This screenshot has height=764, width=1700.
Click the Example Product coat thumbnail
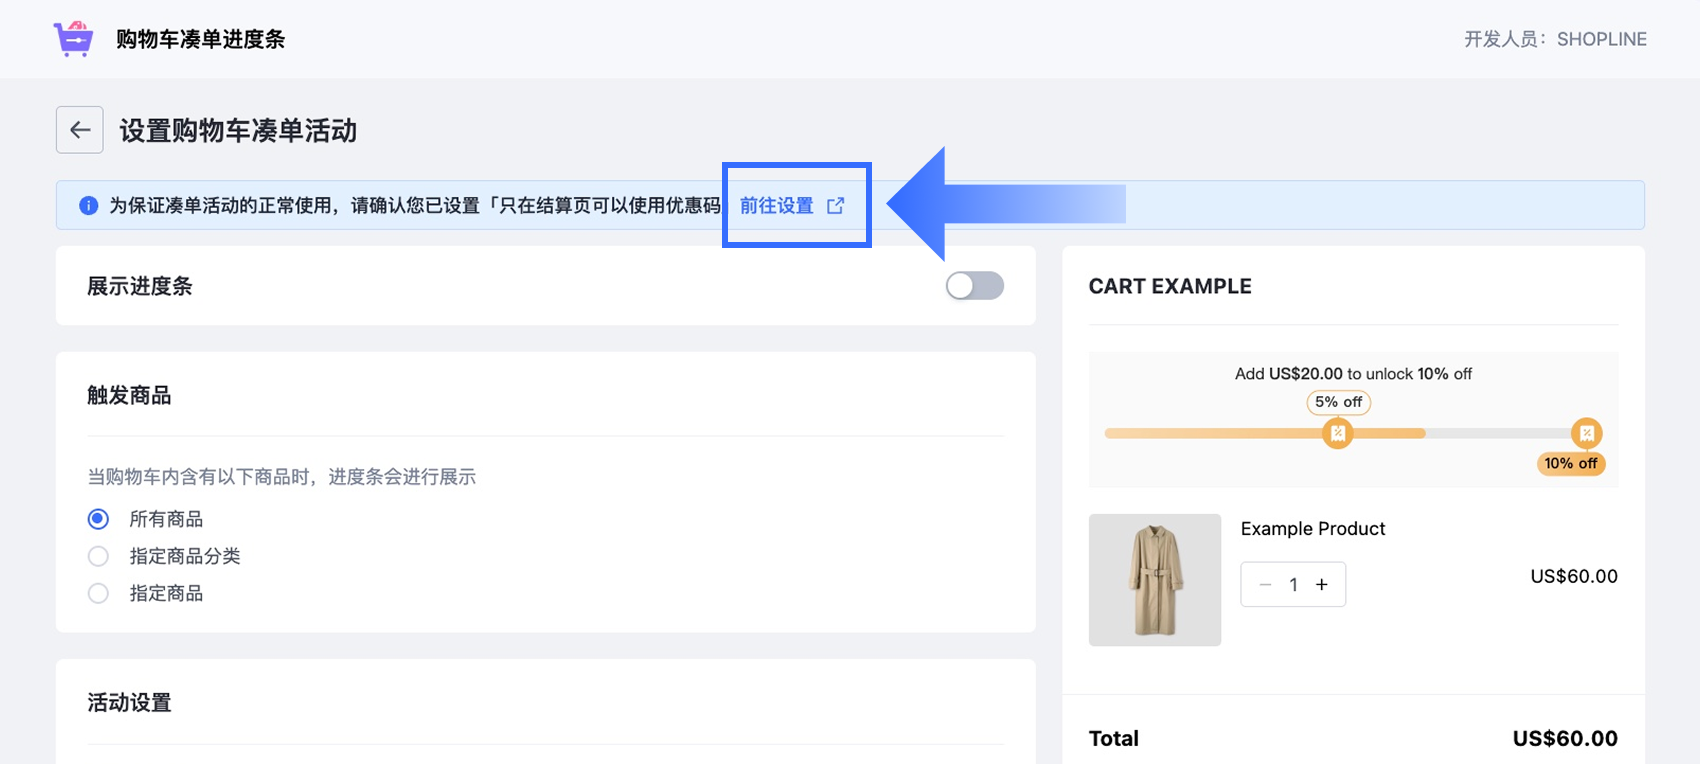coord(1155,580)
